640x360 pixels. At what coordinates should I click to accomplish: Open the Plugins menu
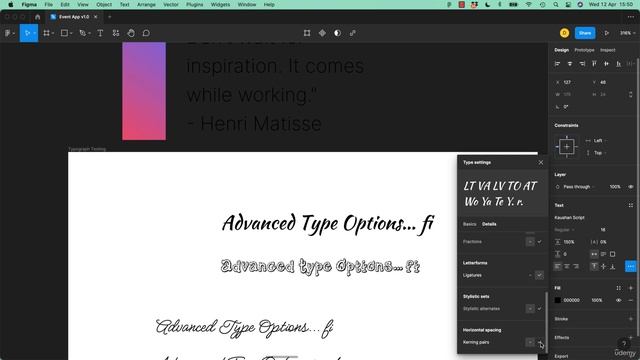[194, 4]
